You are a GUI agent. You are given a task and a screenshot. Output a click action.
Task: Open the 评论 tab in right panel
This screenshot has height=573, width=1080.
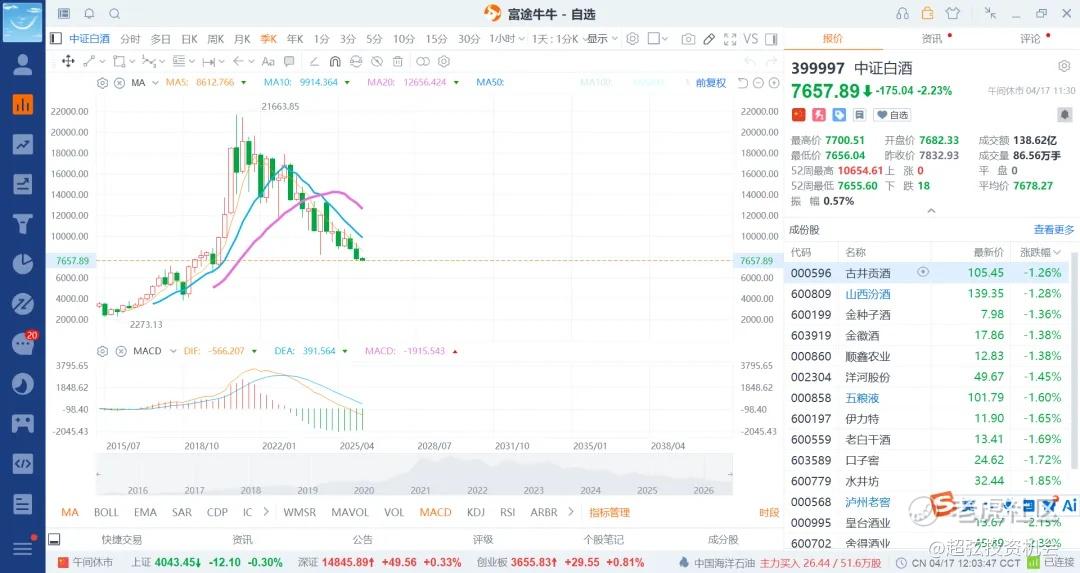pos(1031,39)
